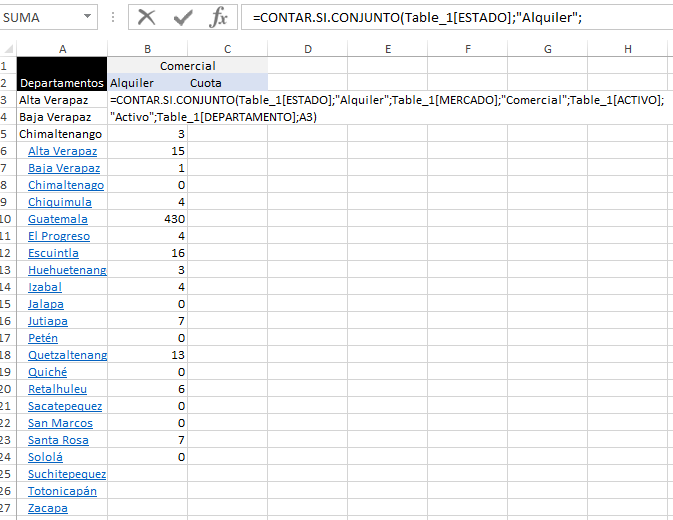Click the Cuota column heading cell

[207, 83]
